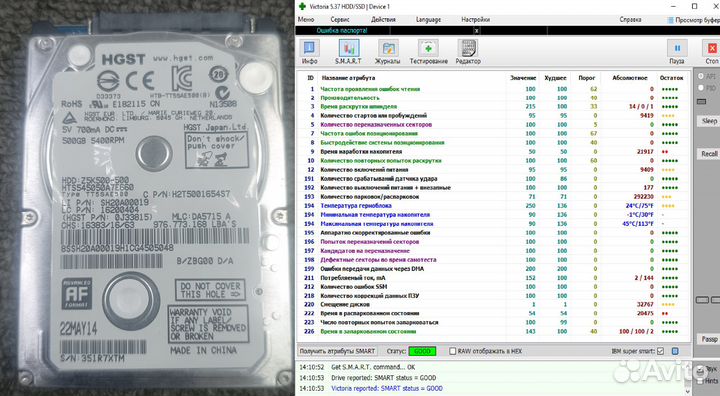Select row Ошибки передачи данных через DMA

point(493,269)
